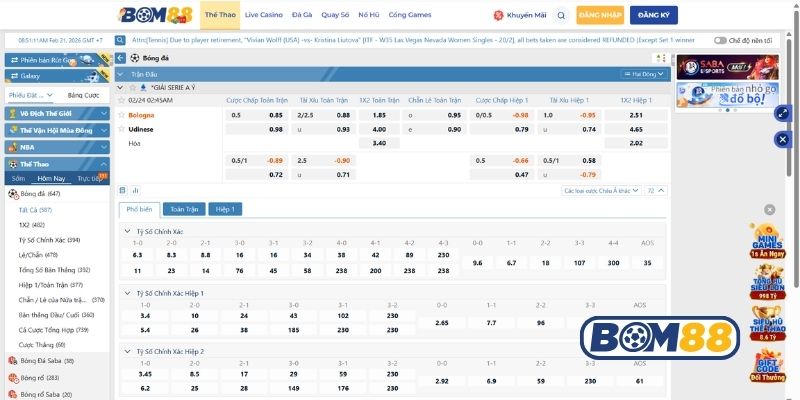This screenshot has height=400, width=800.
Task: Open Mini Games promo icon
Action: click(x=767, y=240)
